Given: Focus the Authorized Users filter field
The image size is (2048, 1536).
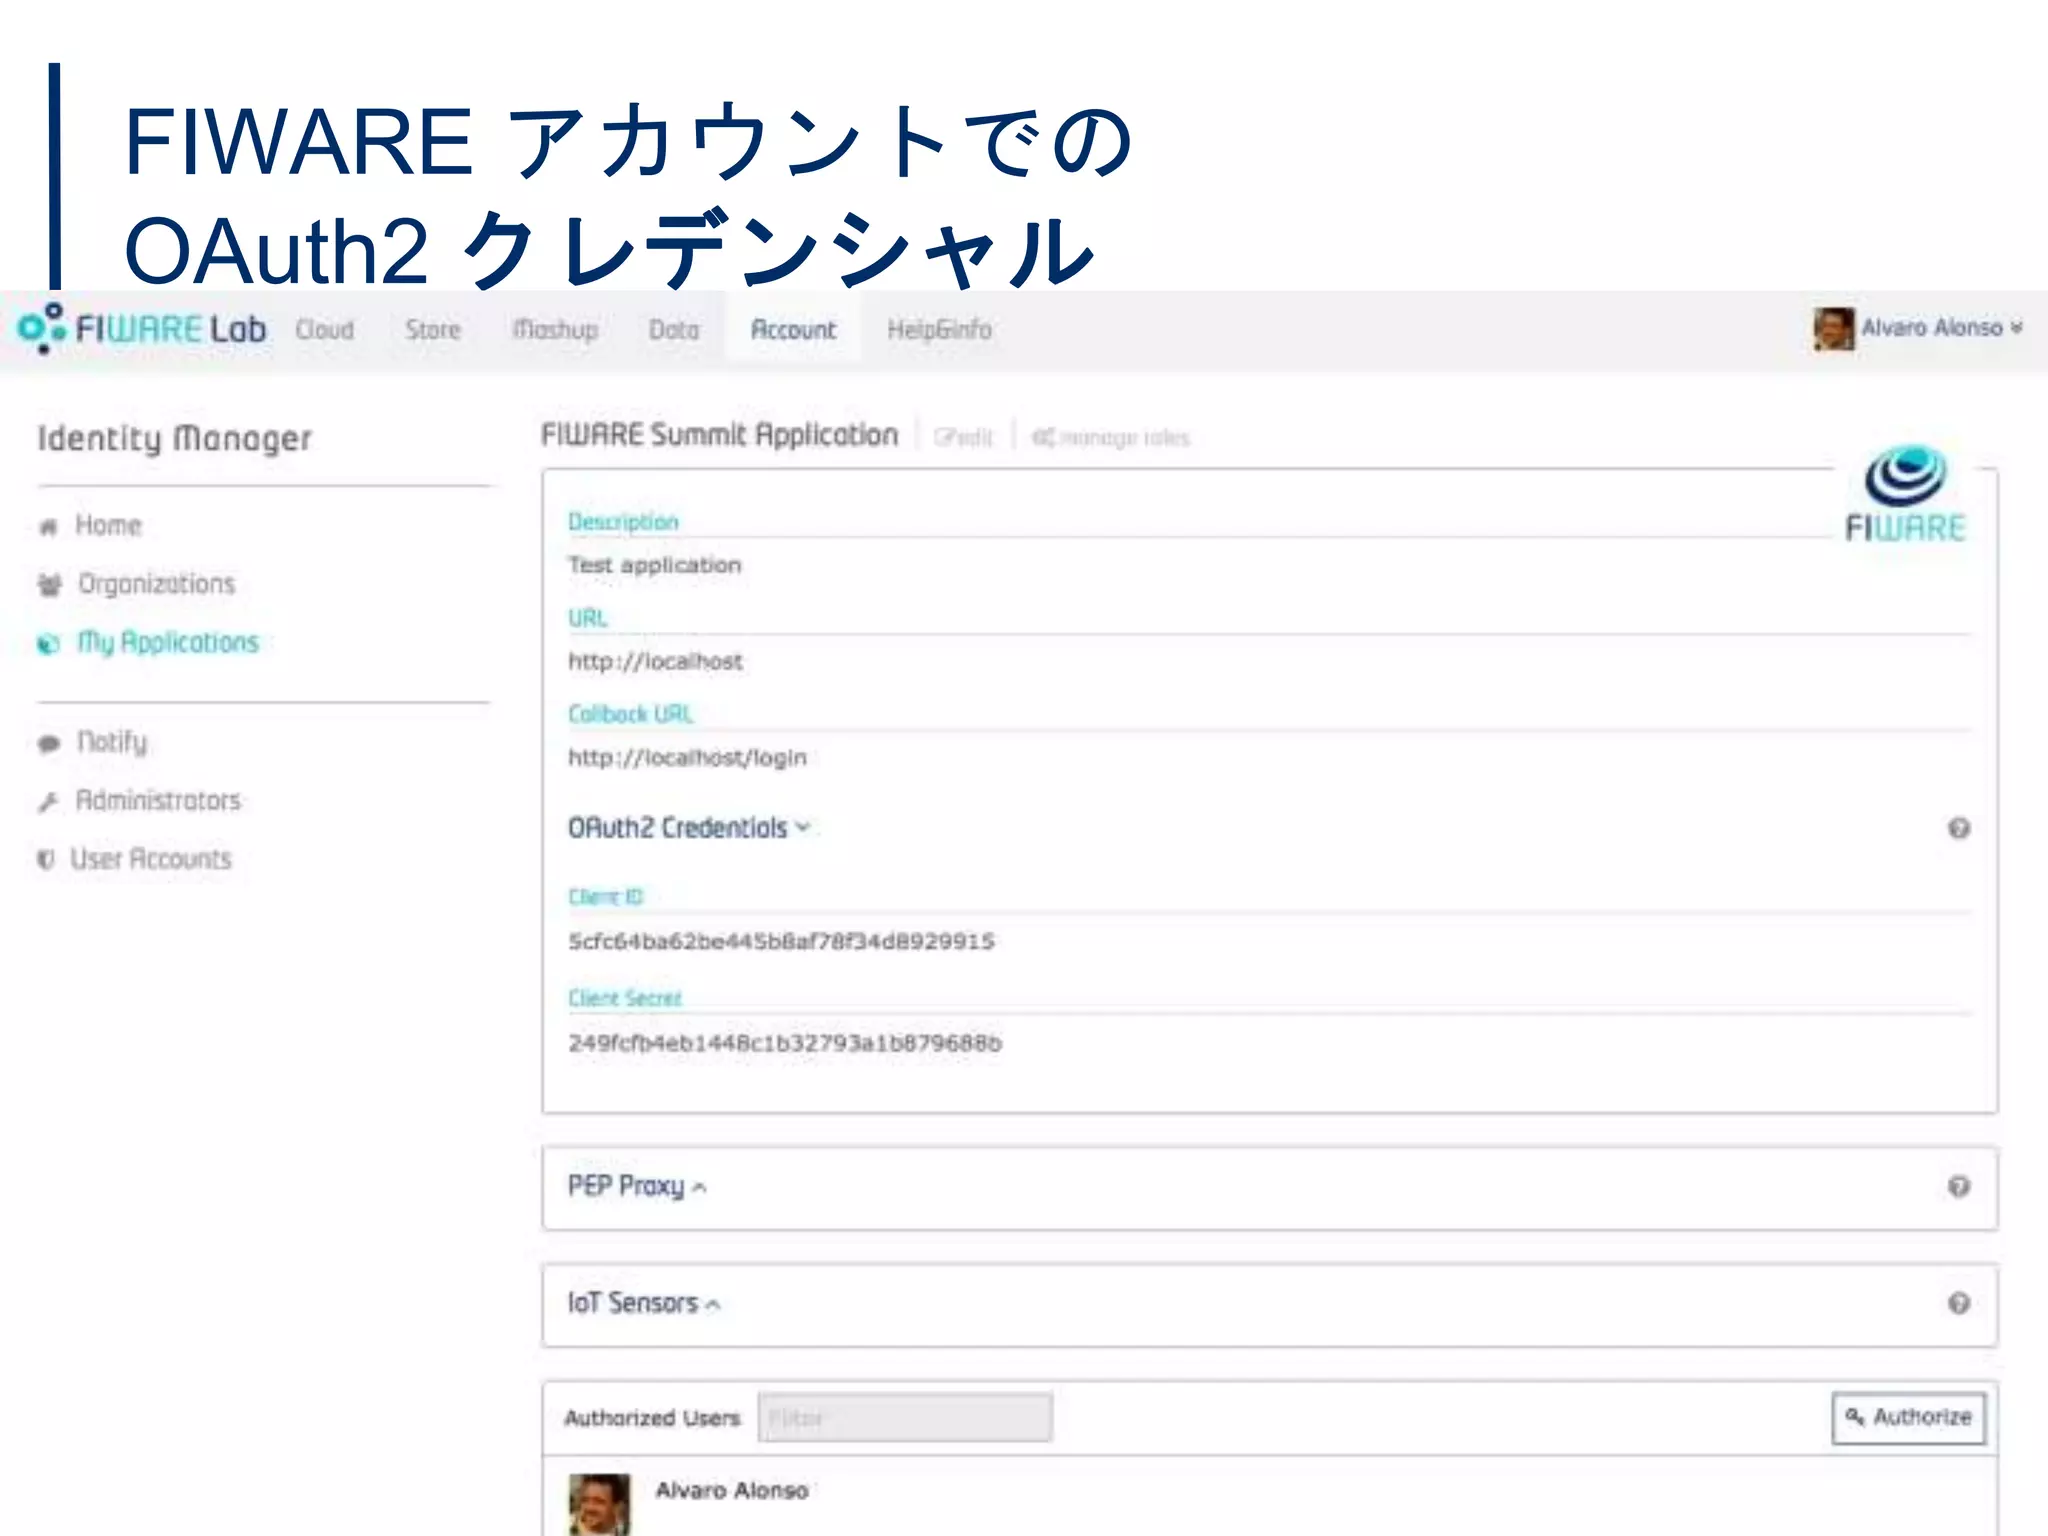Looking at the screenshot, I should coord(905,1418).
